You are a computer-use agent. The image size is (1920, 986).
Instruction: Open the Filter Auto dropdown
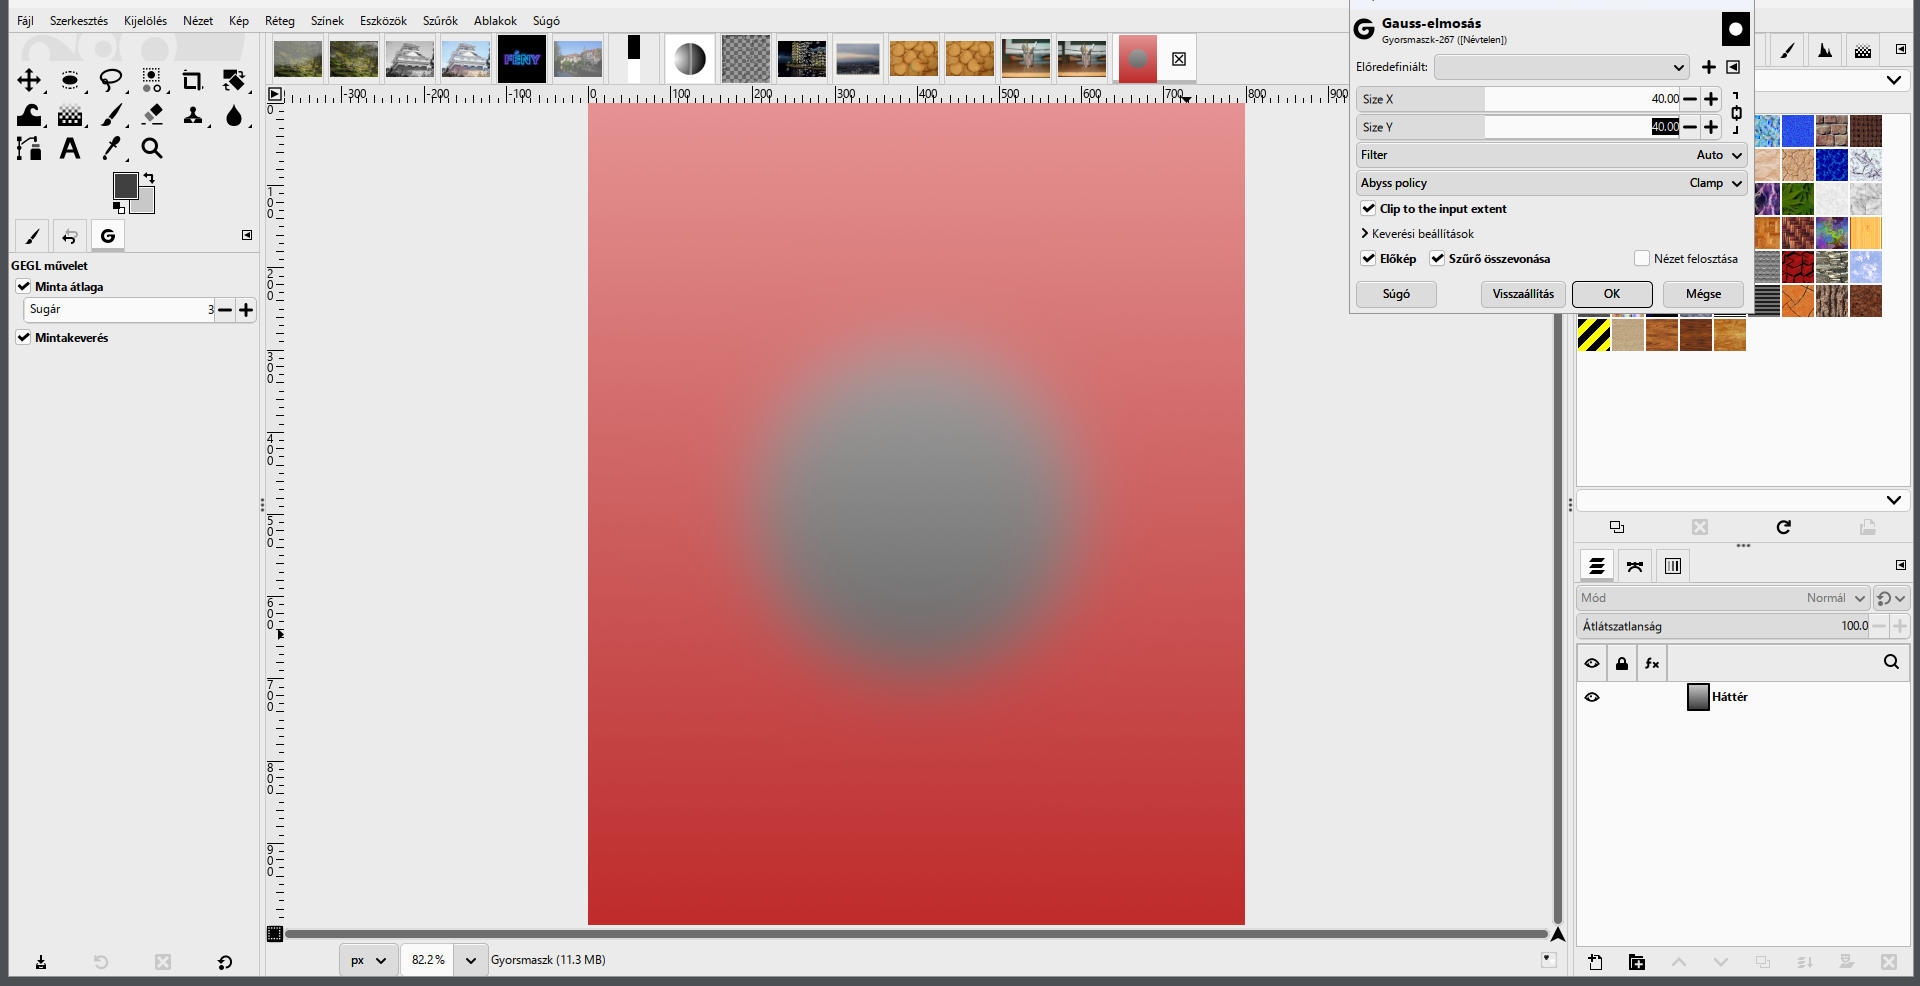[1551, 155]
